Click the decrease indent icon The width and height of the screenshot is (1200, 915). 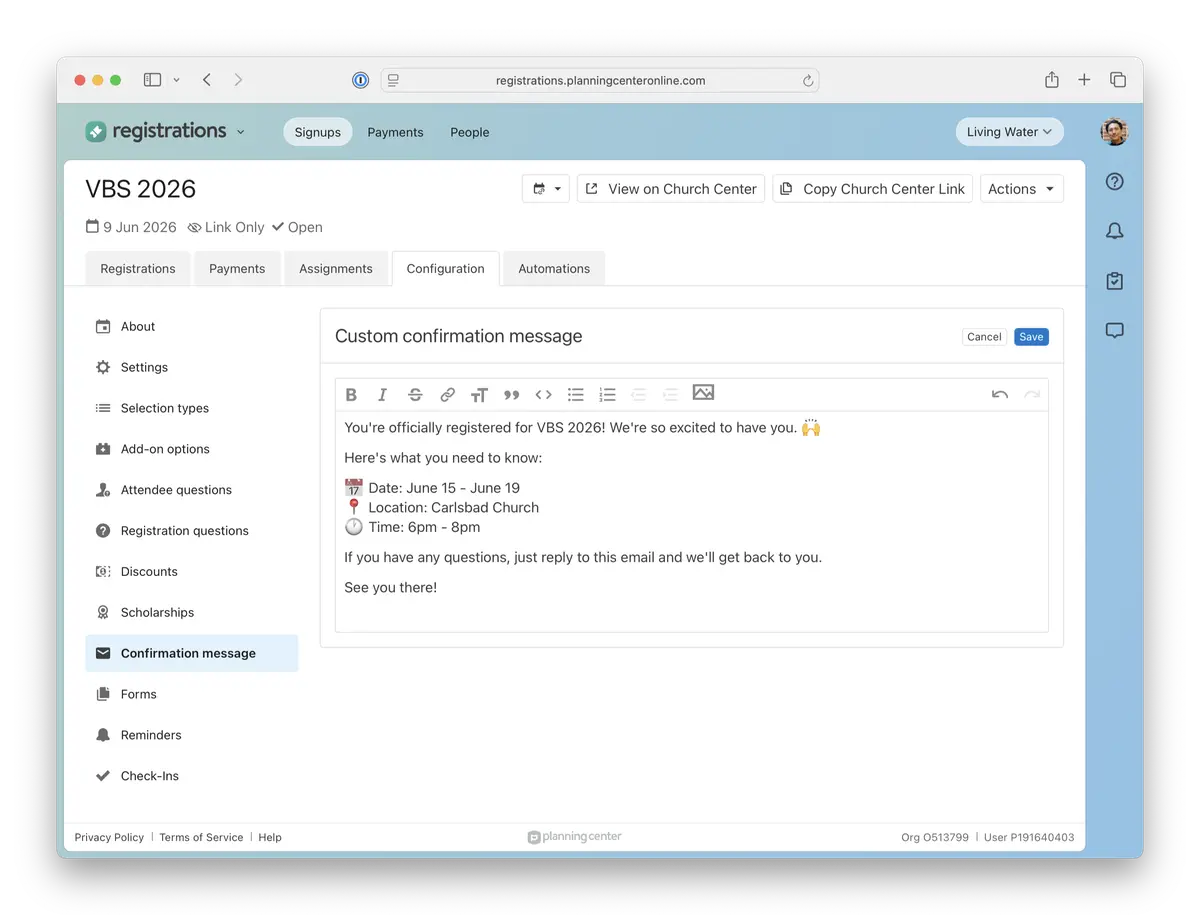[x=639, y=395]
